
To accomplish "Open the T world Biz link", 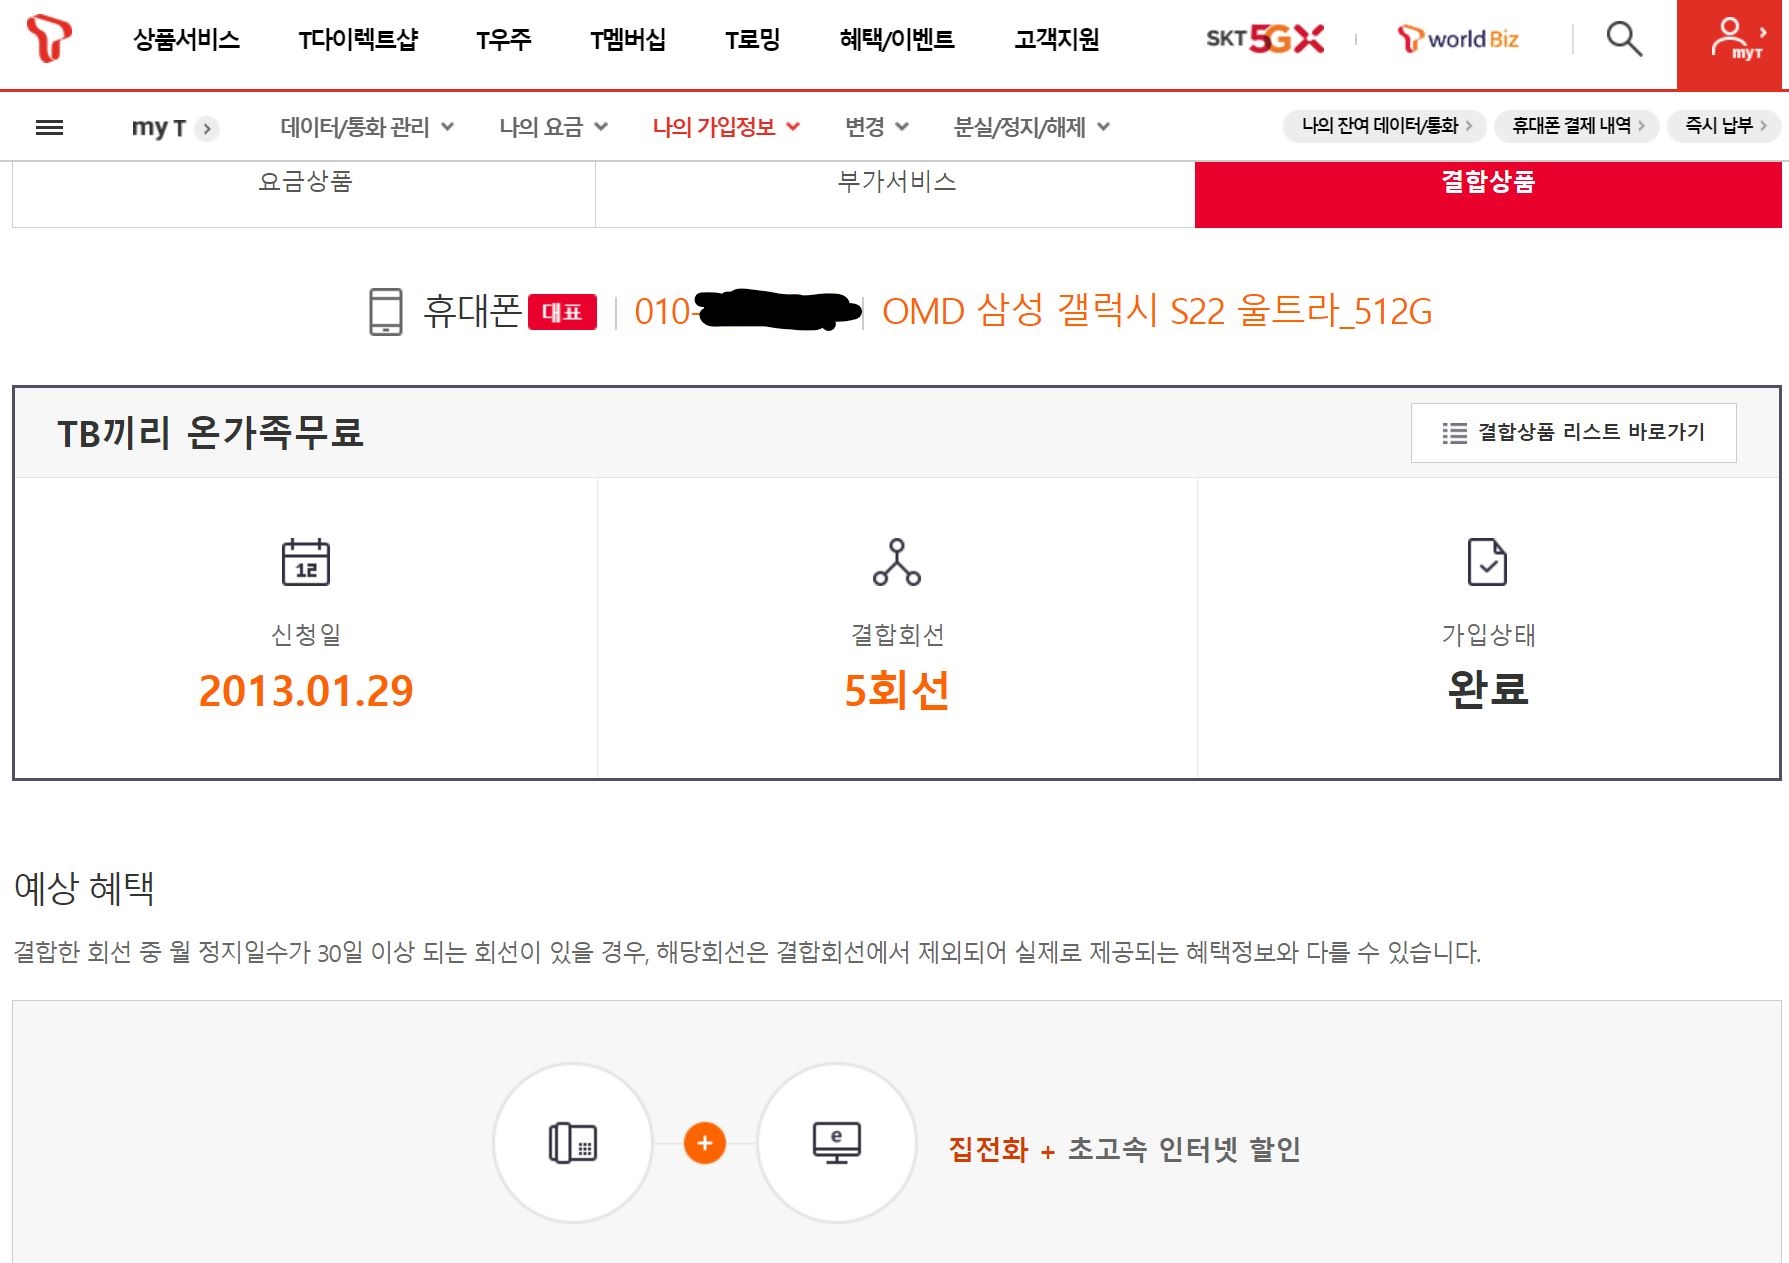I will pos(1458,39).
